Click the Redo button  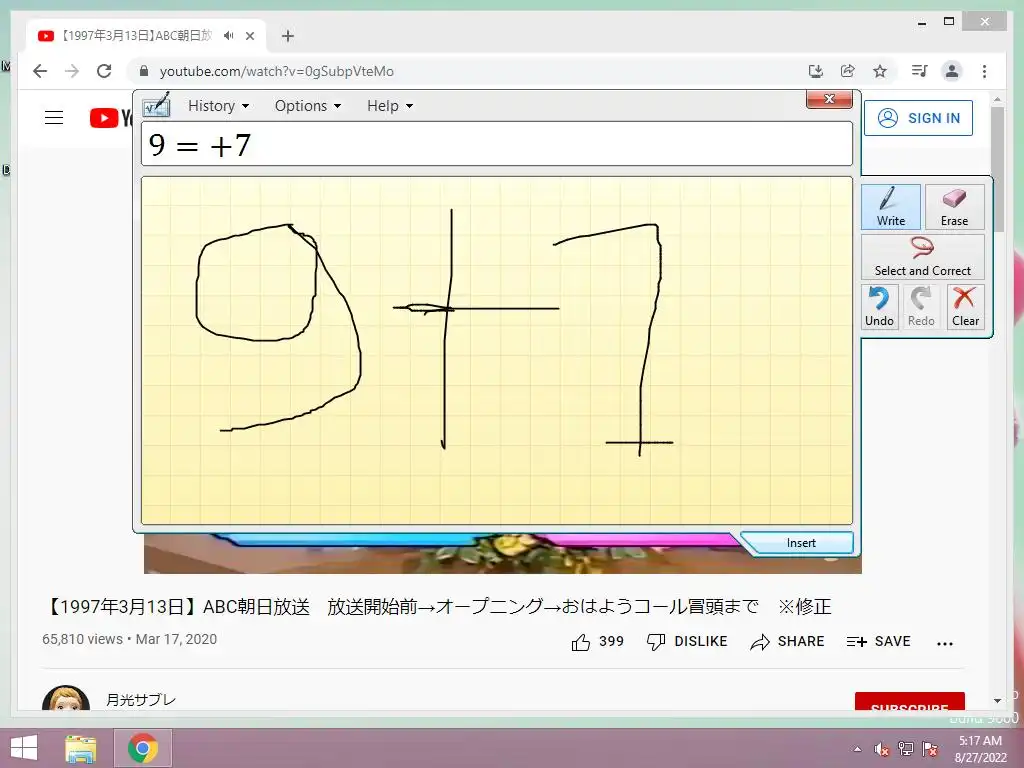coord(921,307)
